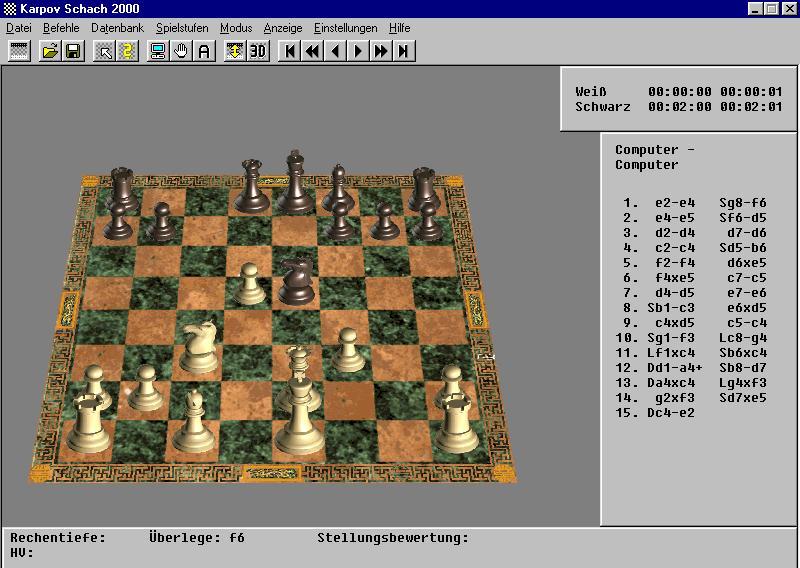800x568 pixels.
Task: Open the Hilfe menu
Action: tap(400, 28)
